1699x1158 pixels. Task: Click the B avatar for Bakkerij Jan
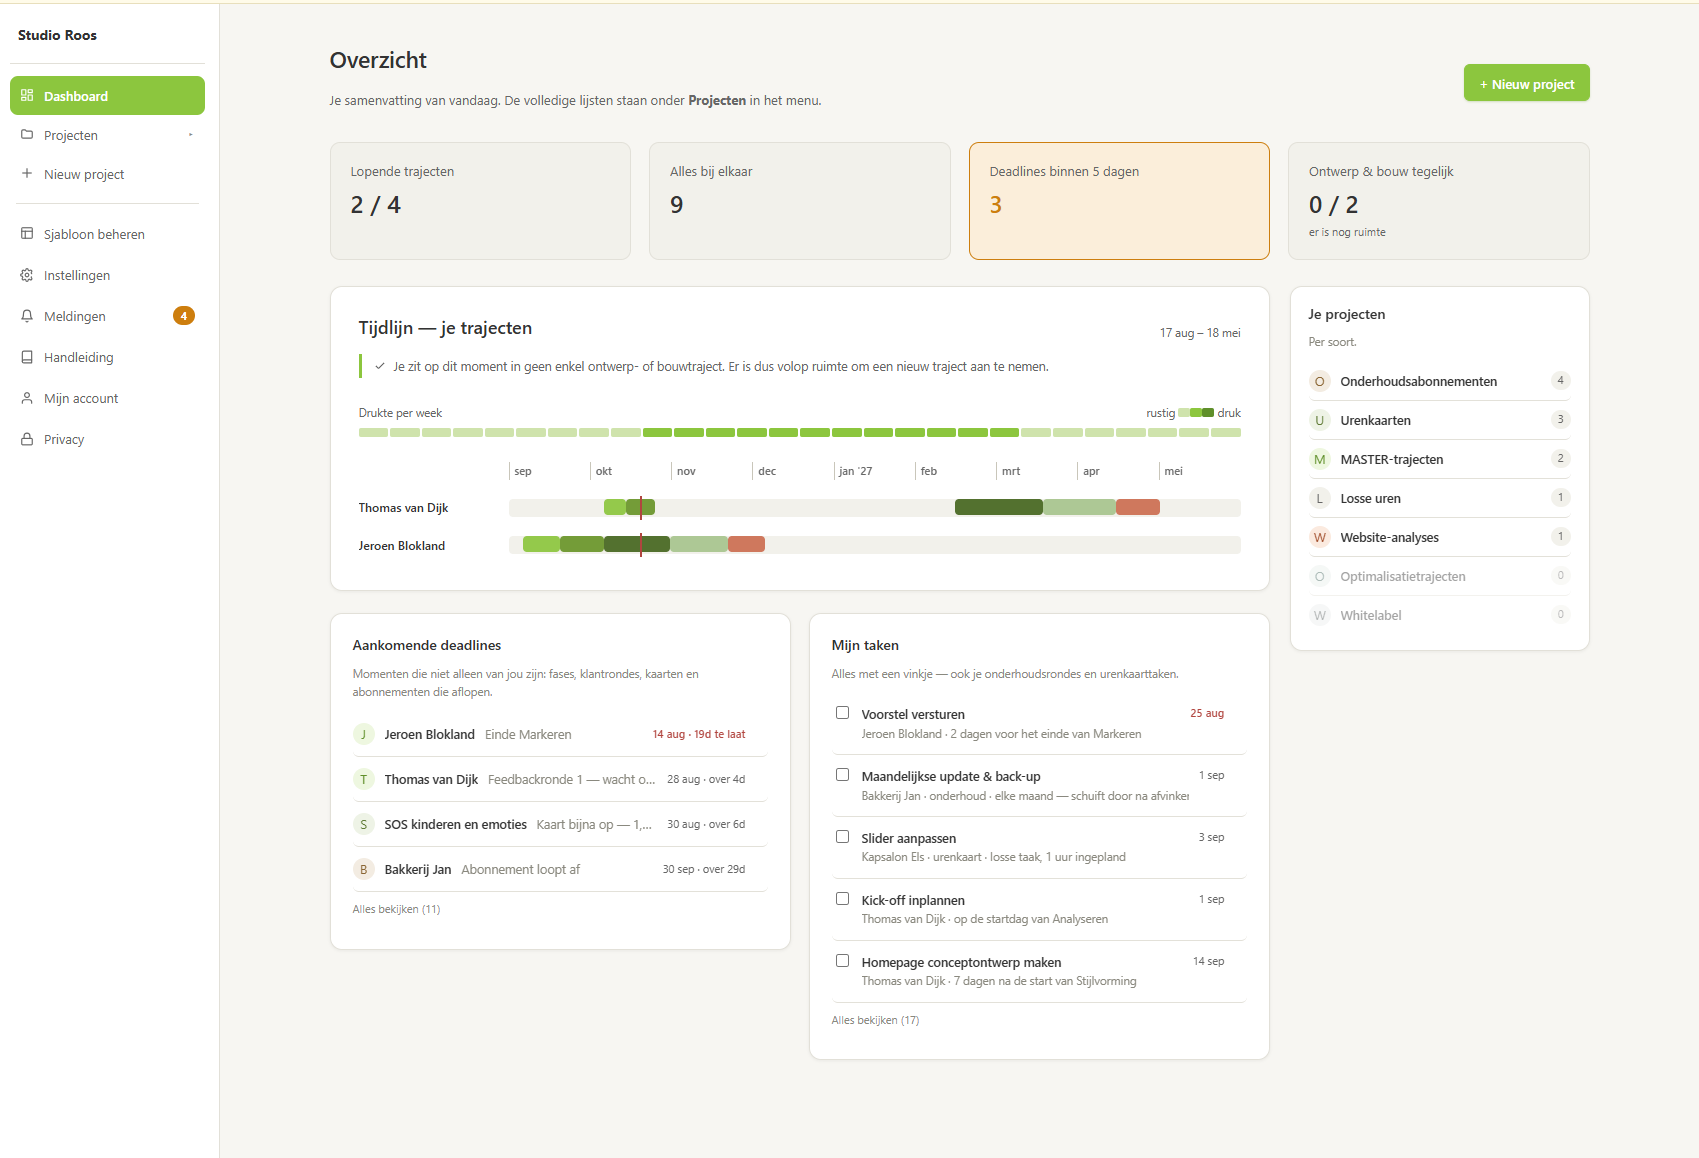(x=364, y=869)
